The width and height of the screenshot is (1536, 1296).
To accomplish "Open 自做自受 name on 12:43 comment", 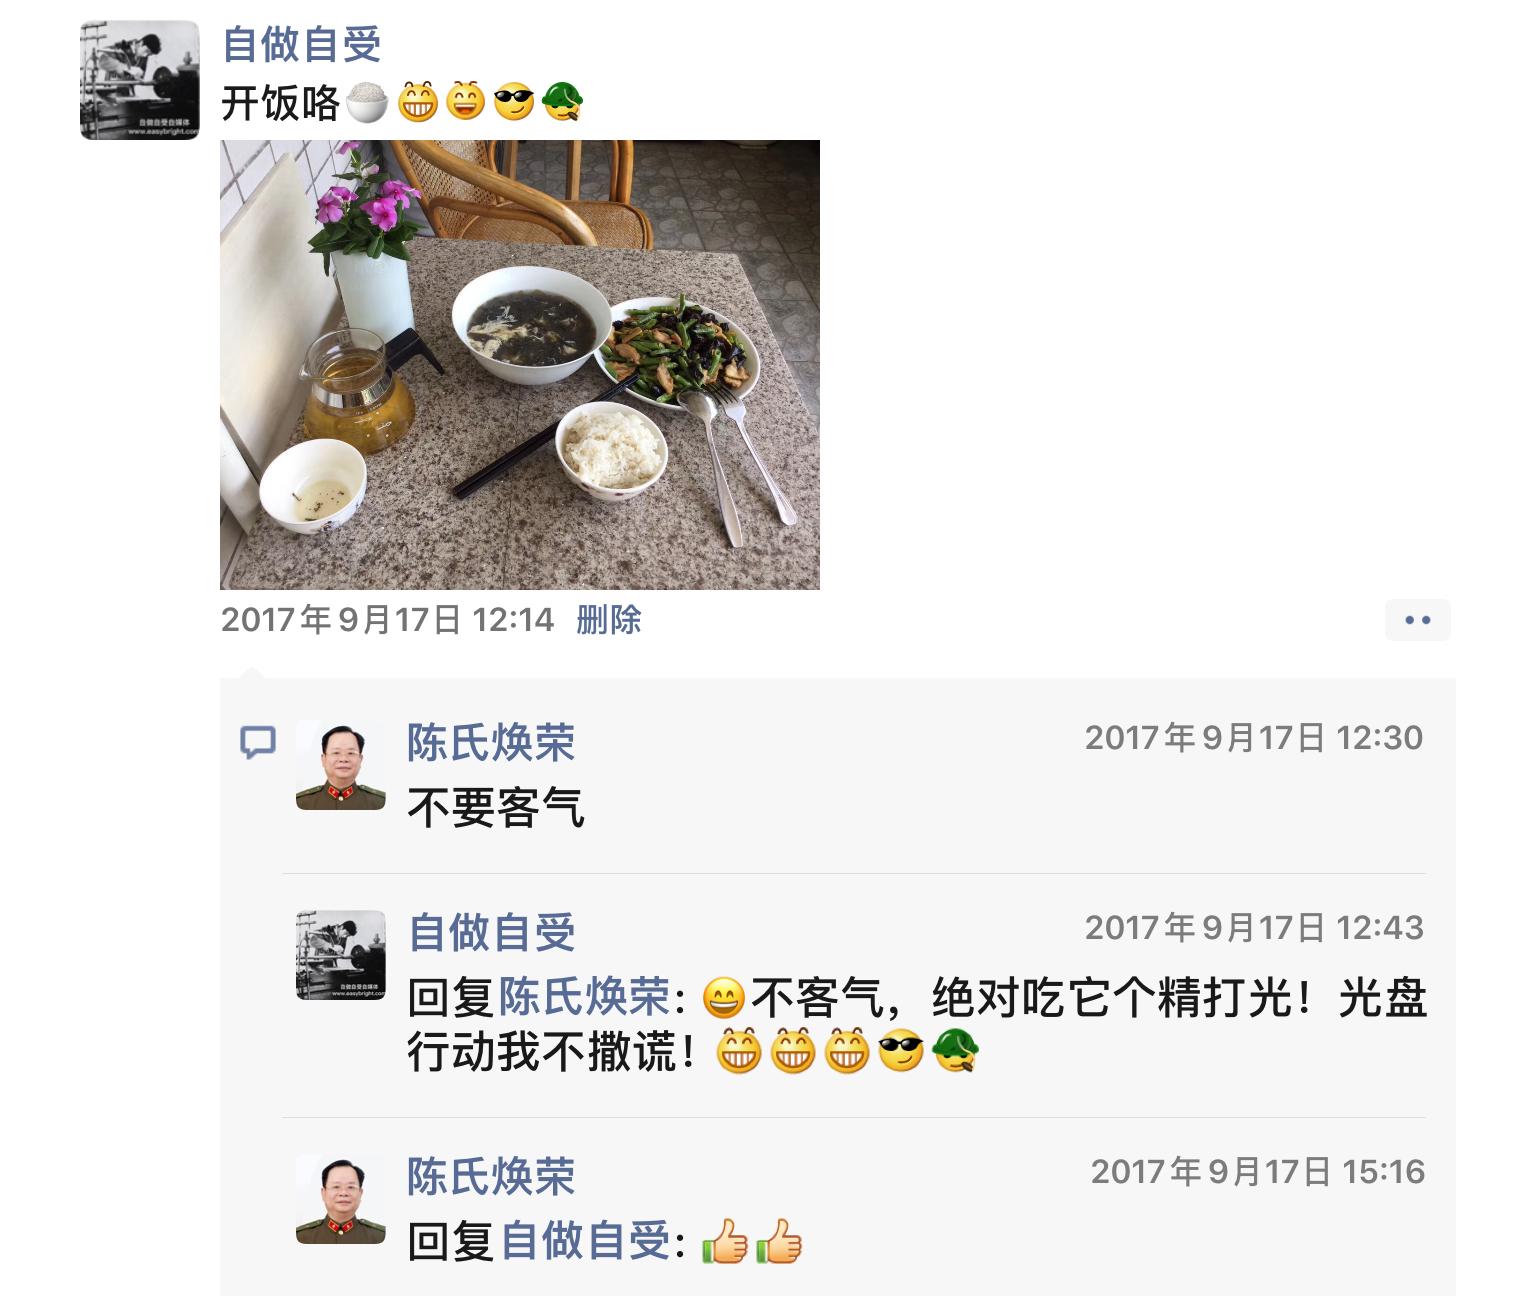I will pos(492,933).
